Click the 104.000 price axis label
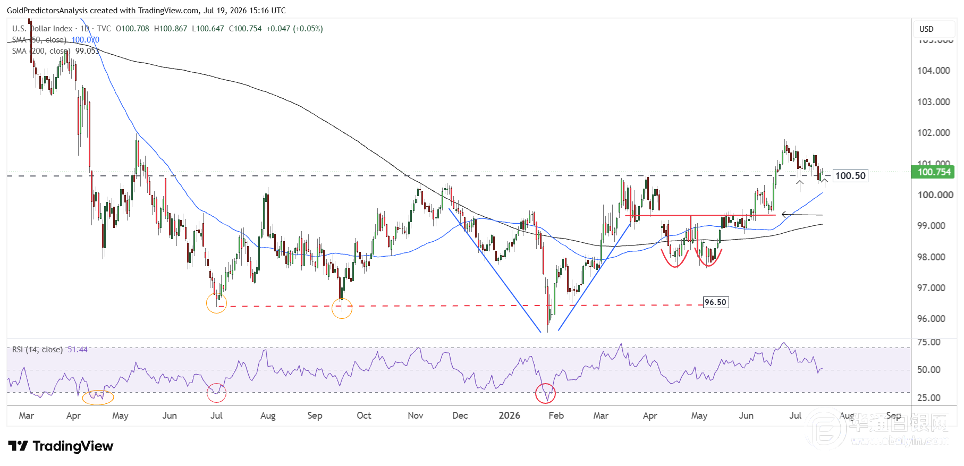Viewport: 964px width, 466px height. click(x=933, y=71)
